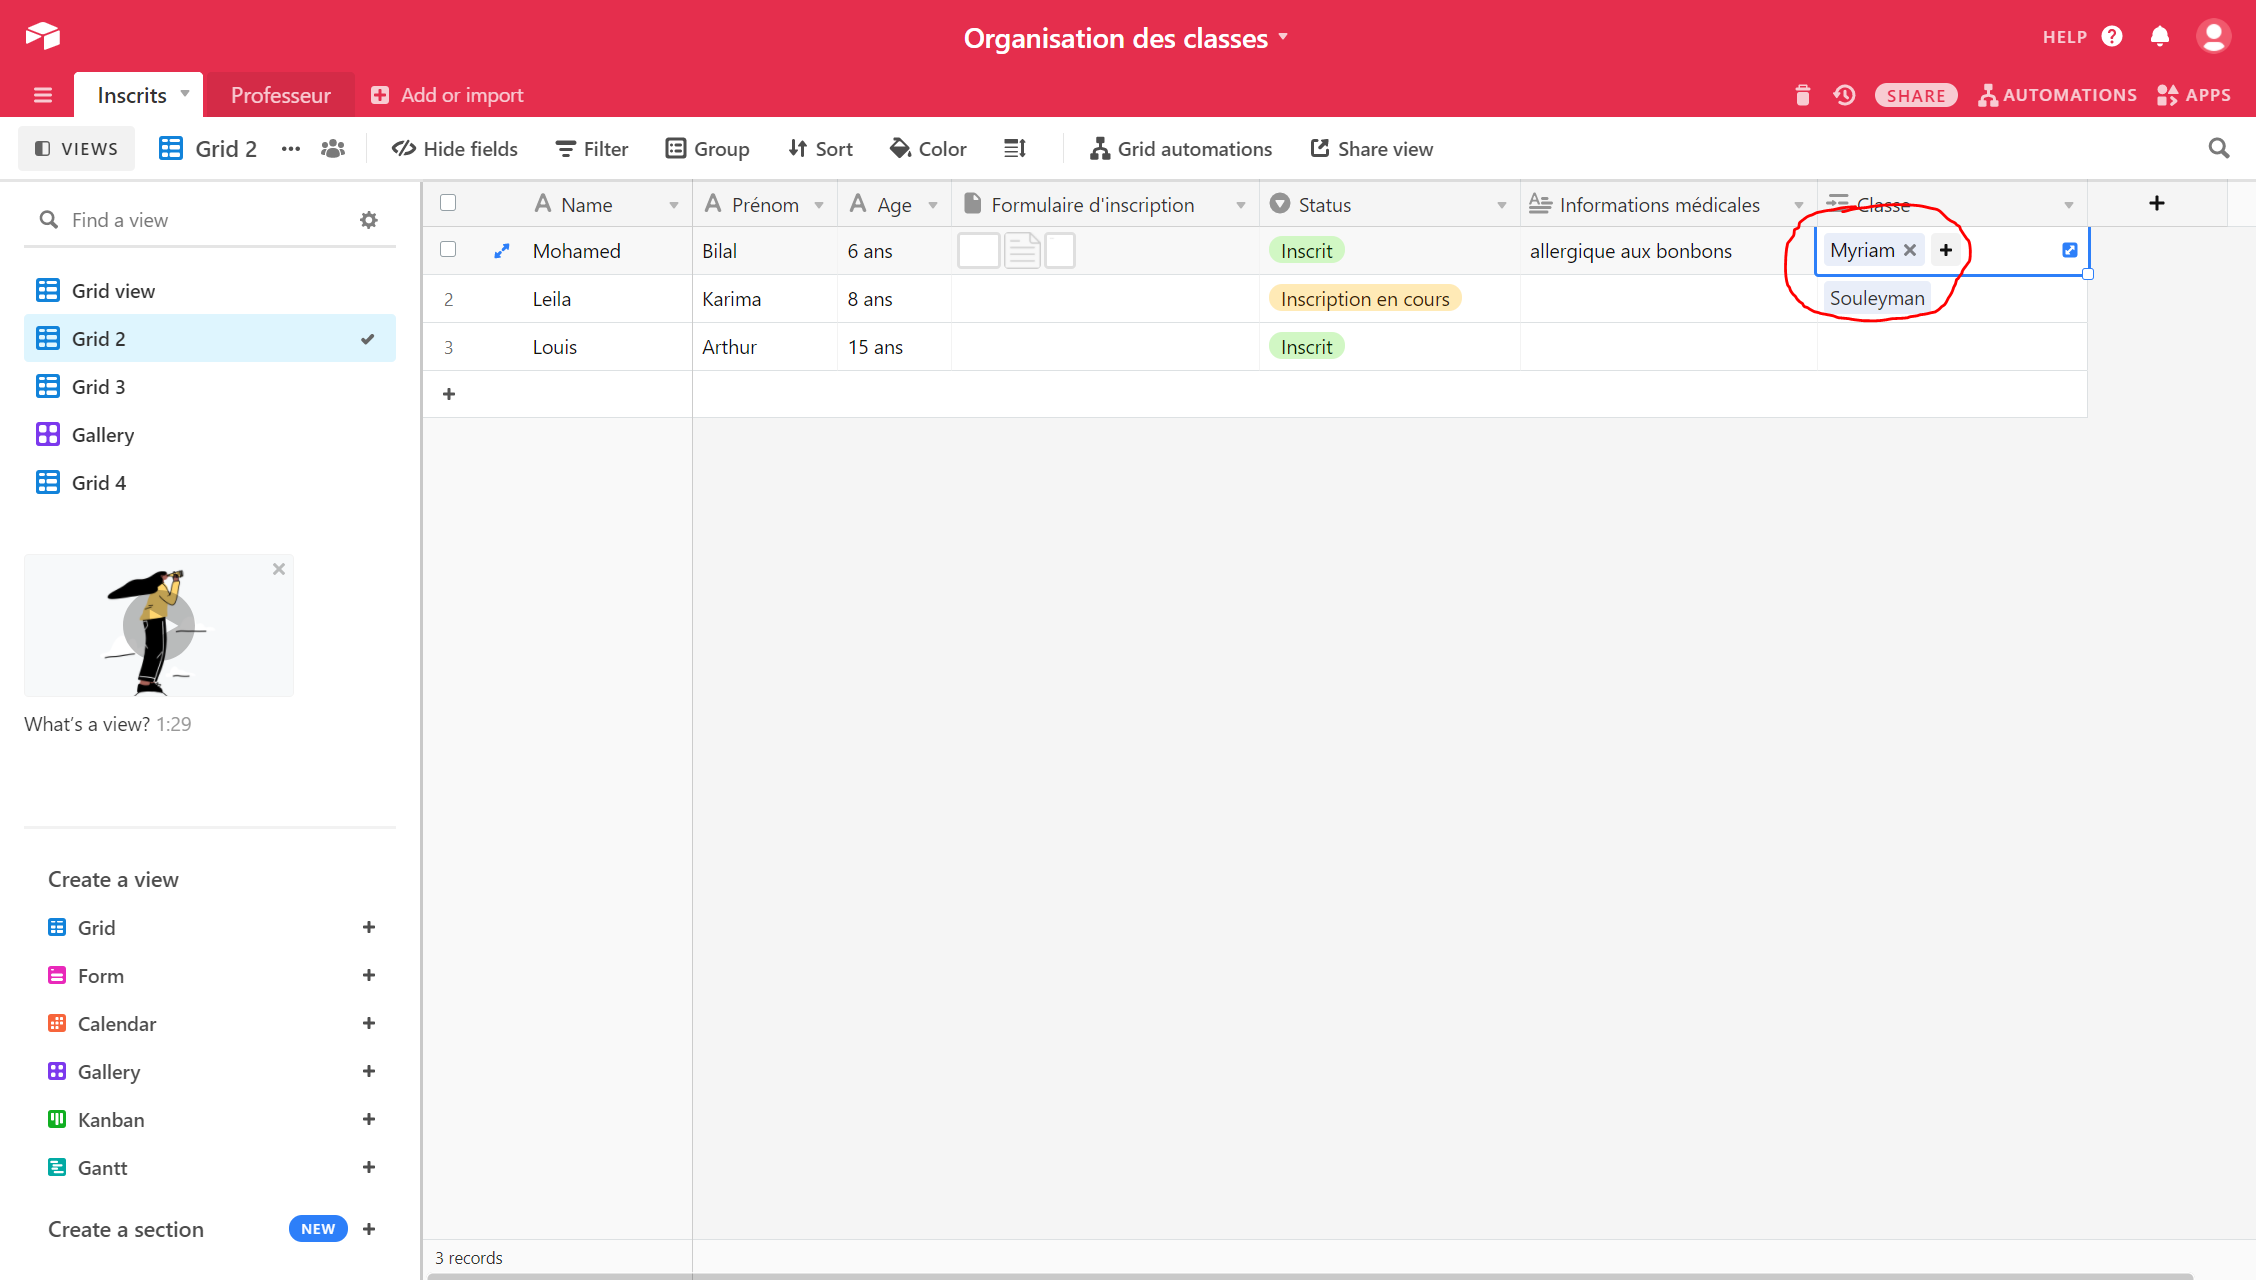The width and height of the screenshot is (2256, 1280).
Task: Switch to the Professeur table tab
Action: (280, 95)
